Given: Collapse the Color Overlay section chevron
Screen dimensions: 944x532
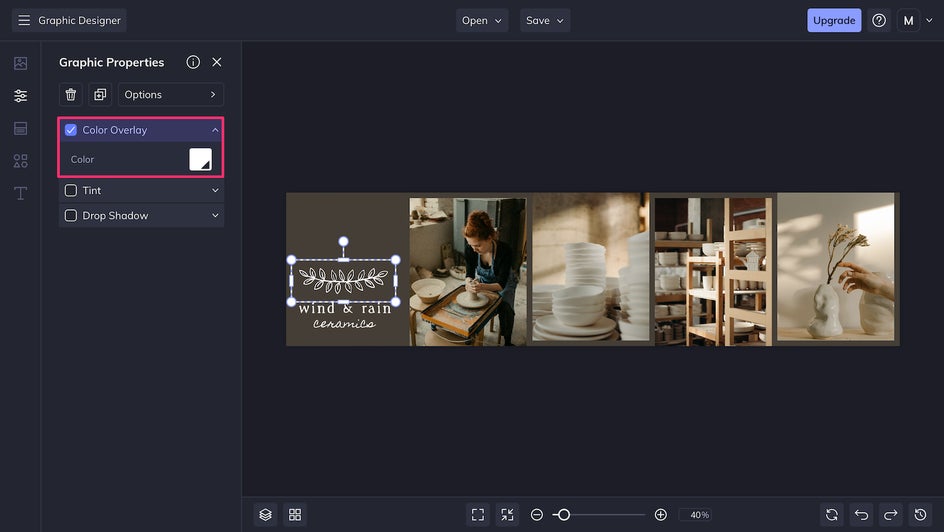Looking at the screenshot, I should coord(215,130).
